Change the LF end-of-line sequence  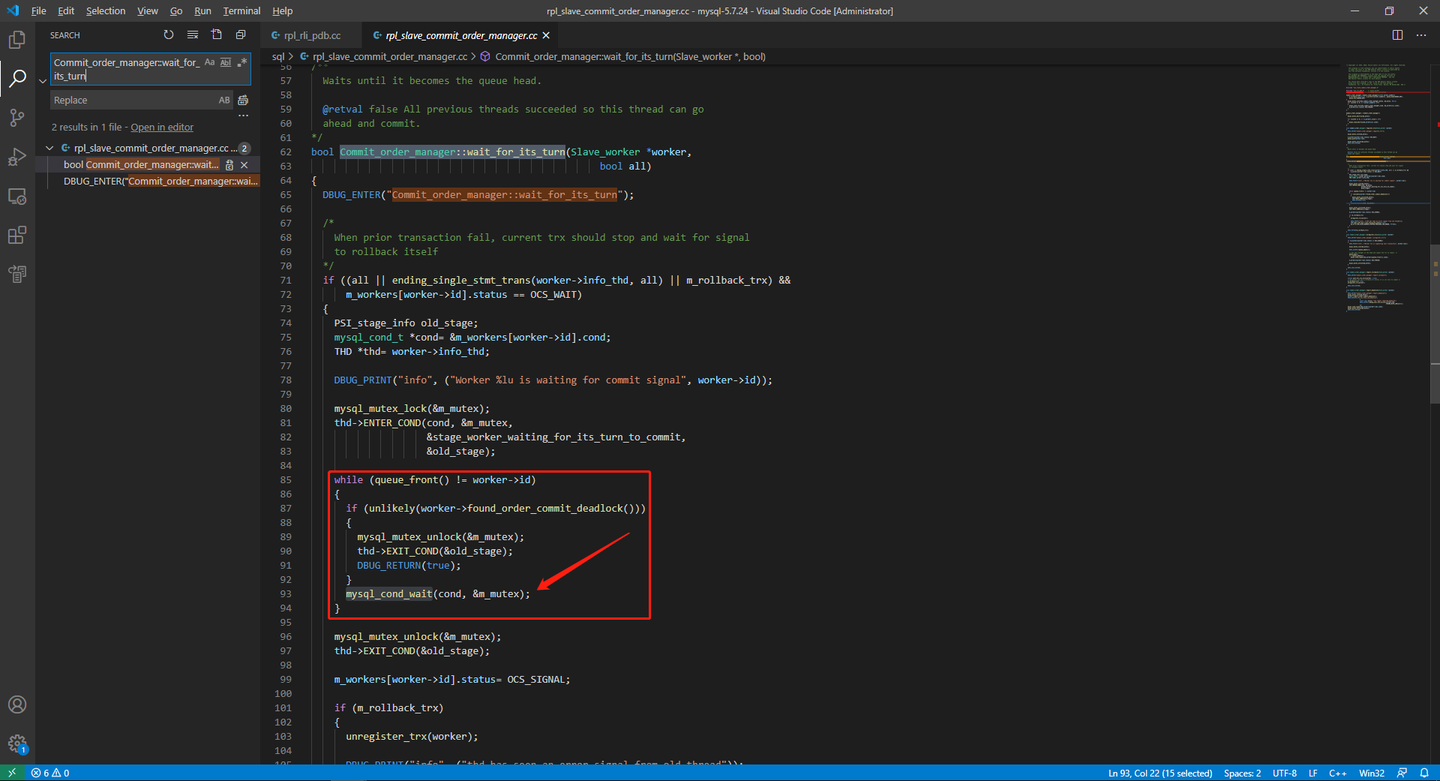point(1312,773)
